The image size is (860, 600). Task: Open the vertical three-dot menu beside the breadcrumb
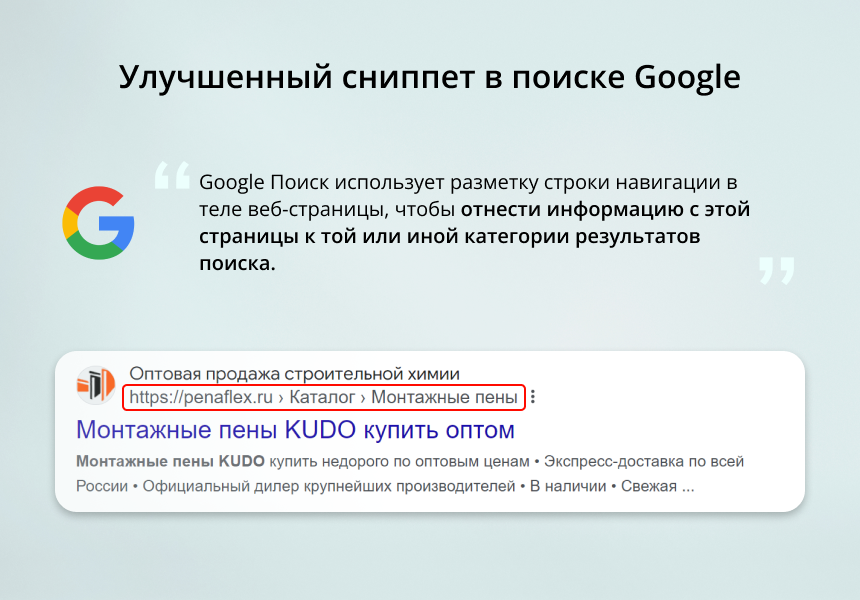[x=534, y=396]
